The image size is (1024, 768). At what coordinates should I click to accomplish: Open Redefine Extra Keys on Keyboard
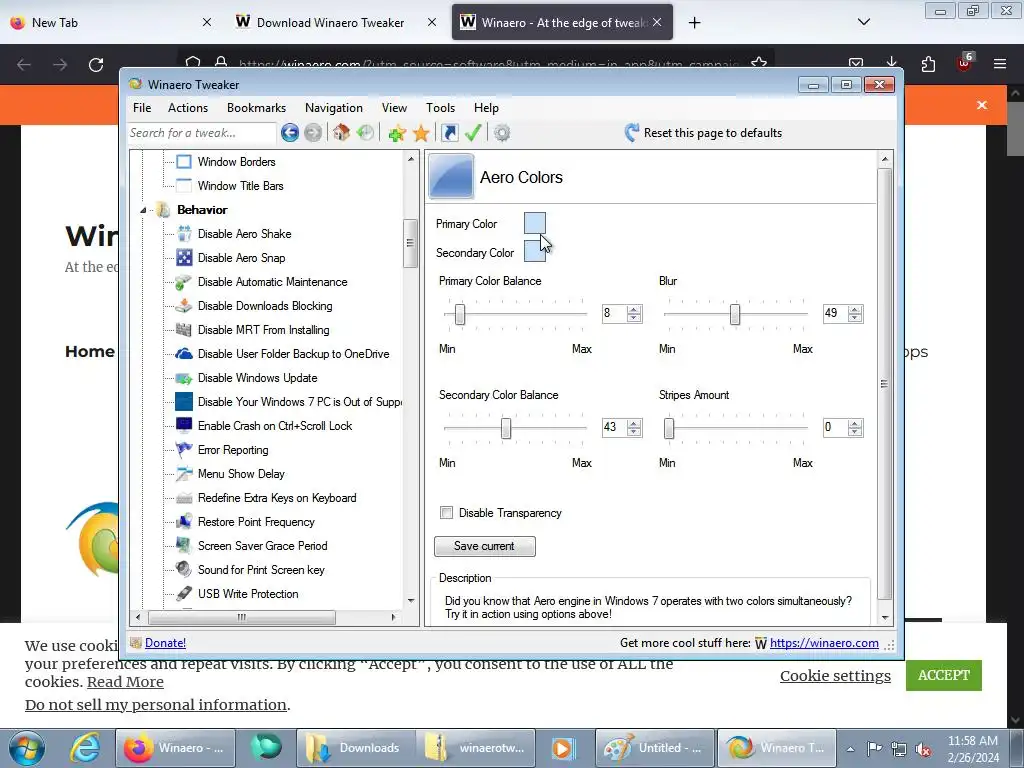click(x=277, y=498)
